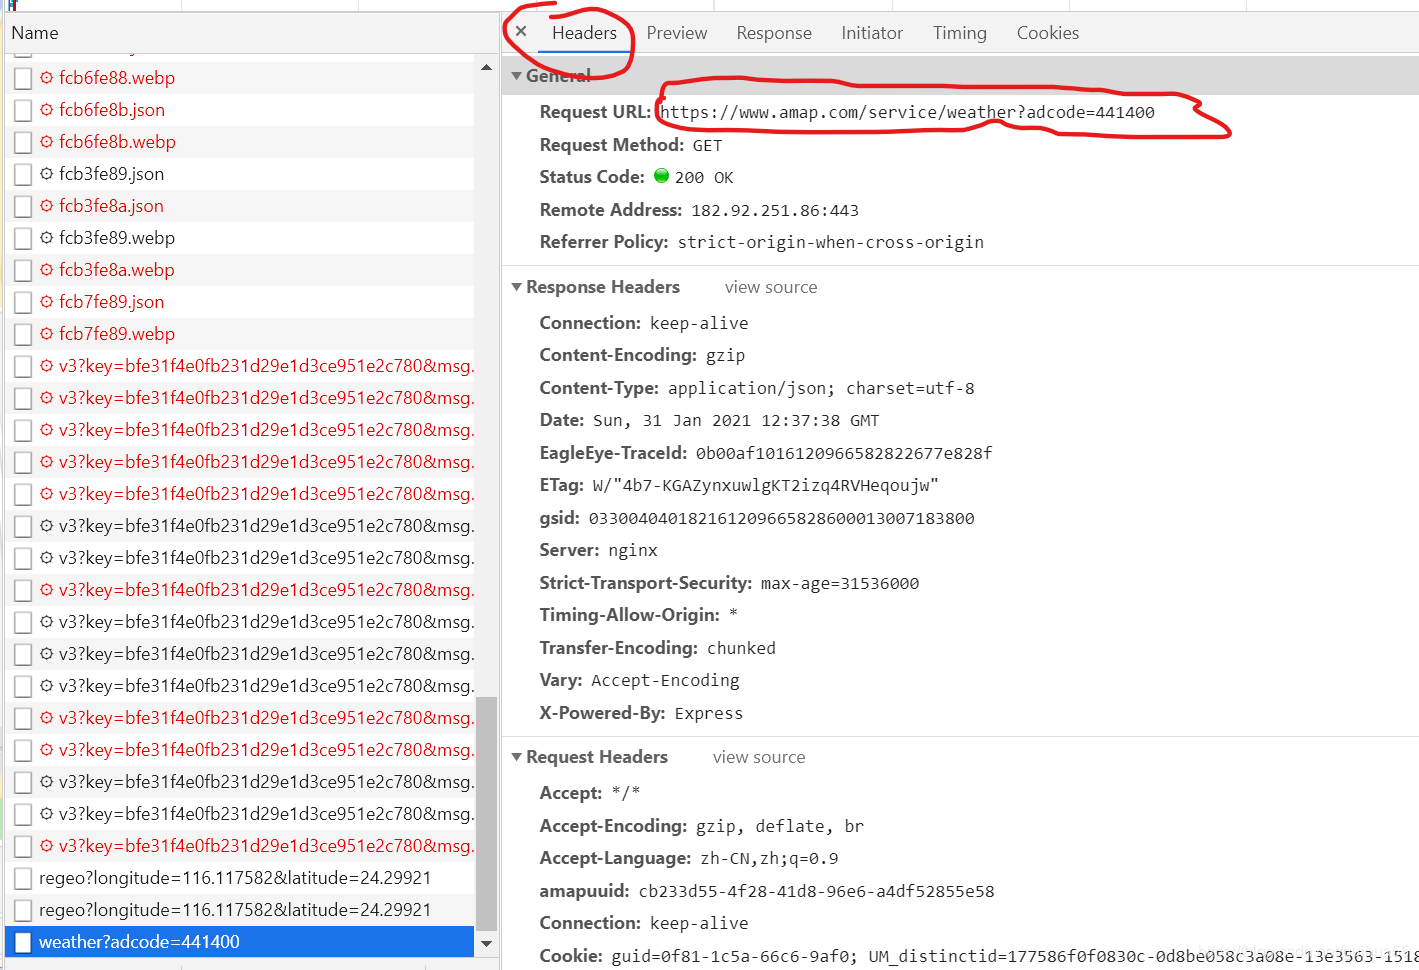Switch to the Initiator tab
This screenshot has width=1419, height=970.
[x=872, y=33]
